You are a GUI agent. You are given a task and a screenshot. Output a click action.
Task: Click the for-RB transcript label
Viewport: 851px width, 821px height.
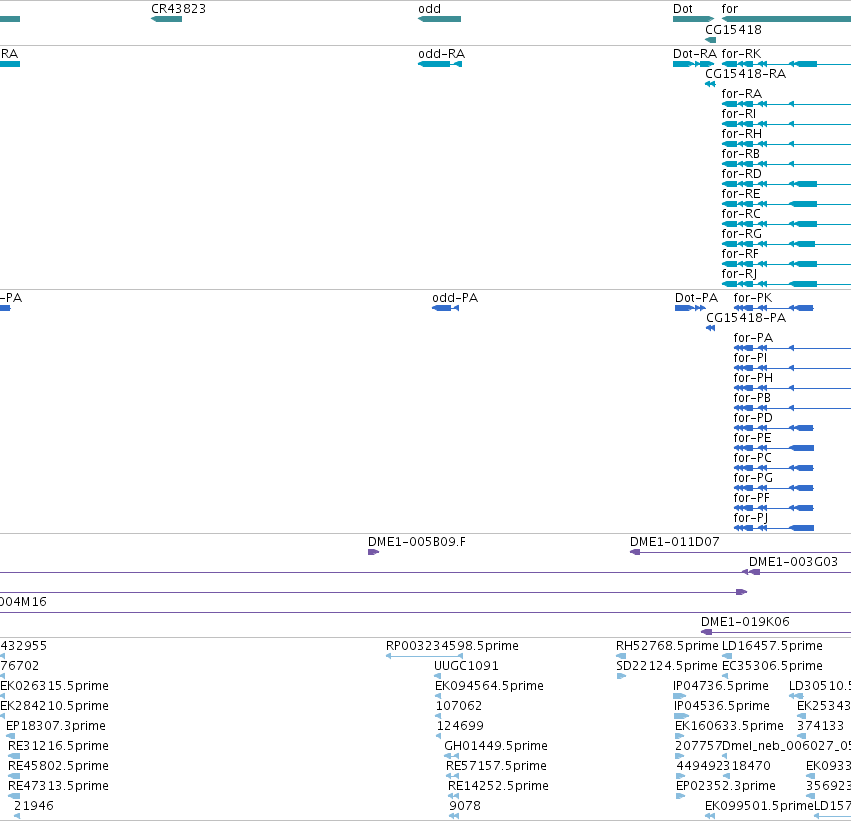click(740, 154)
